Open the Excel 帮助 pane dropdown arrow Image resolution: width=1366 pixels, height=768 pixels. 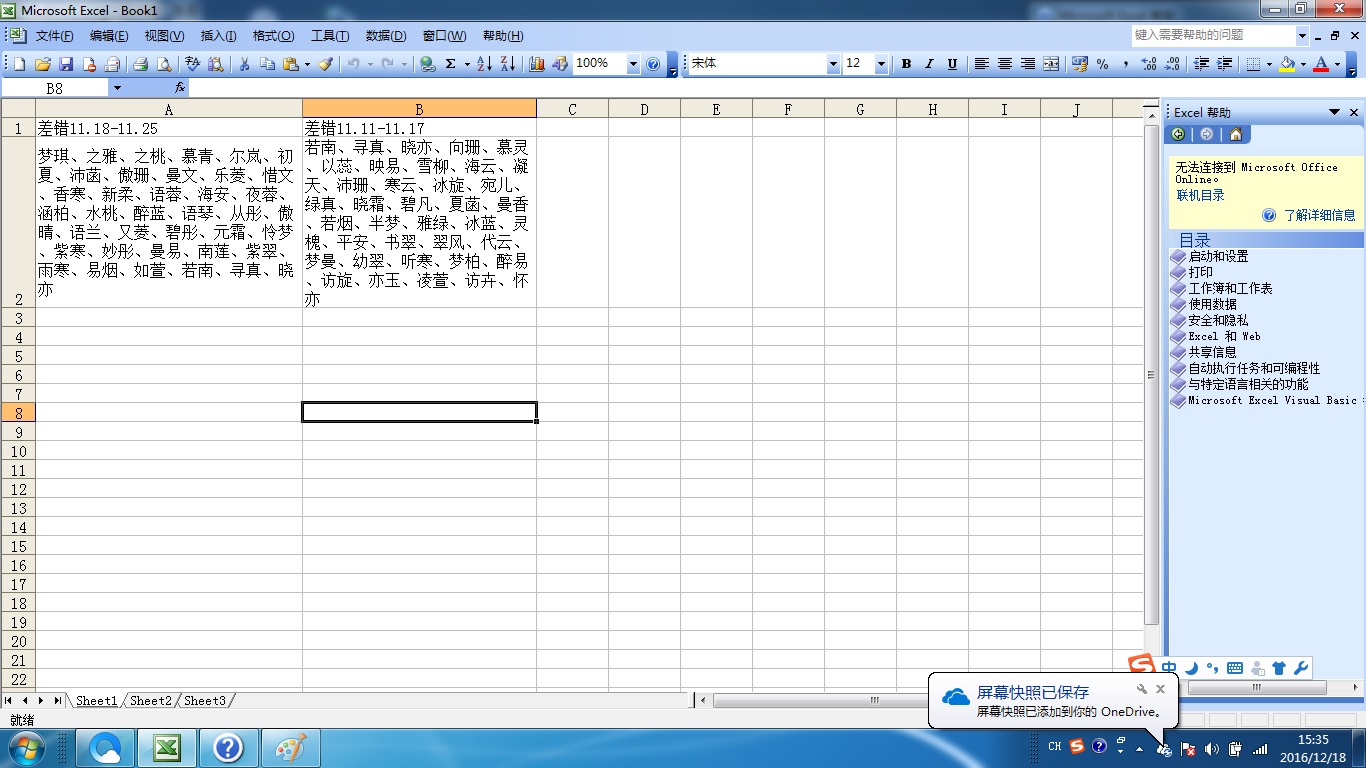click(x=1334, y=112)
